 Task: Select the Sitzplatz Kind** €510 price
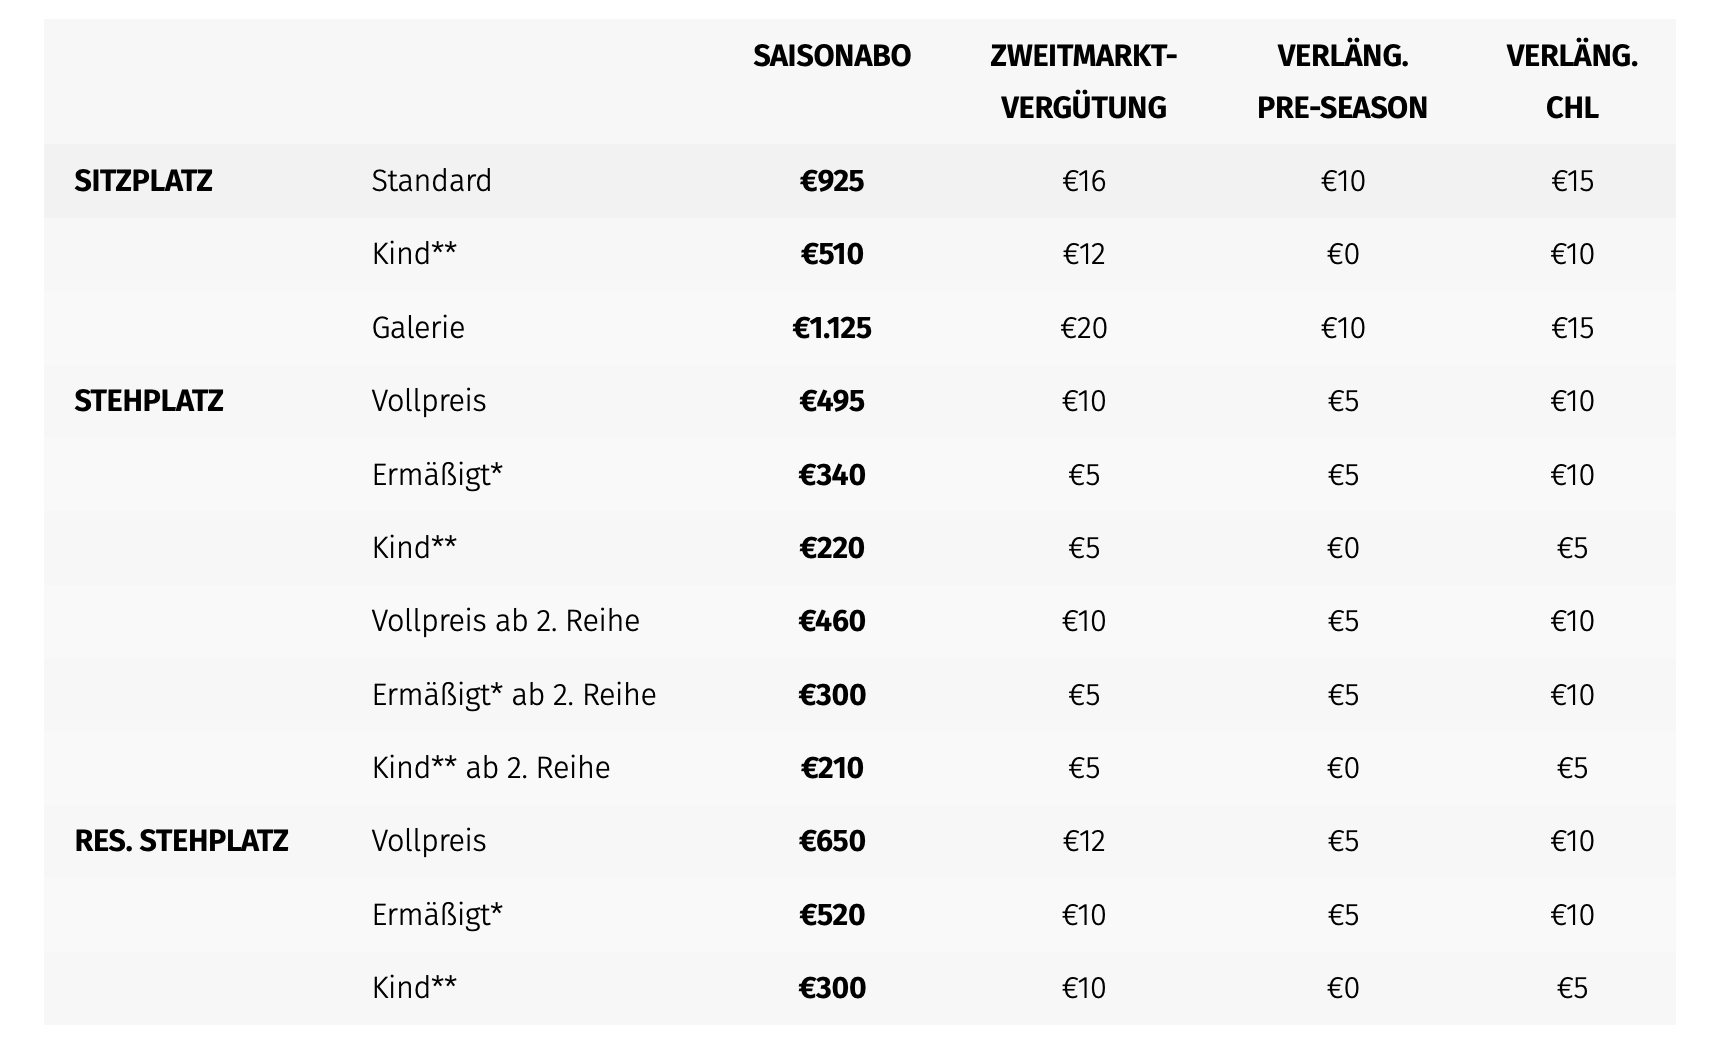point(832,254)
